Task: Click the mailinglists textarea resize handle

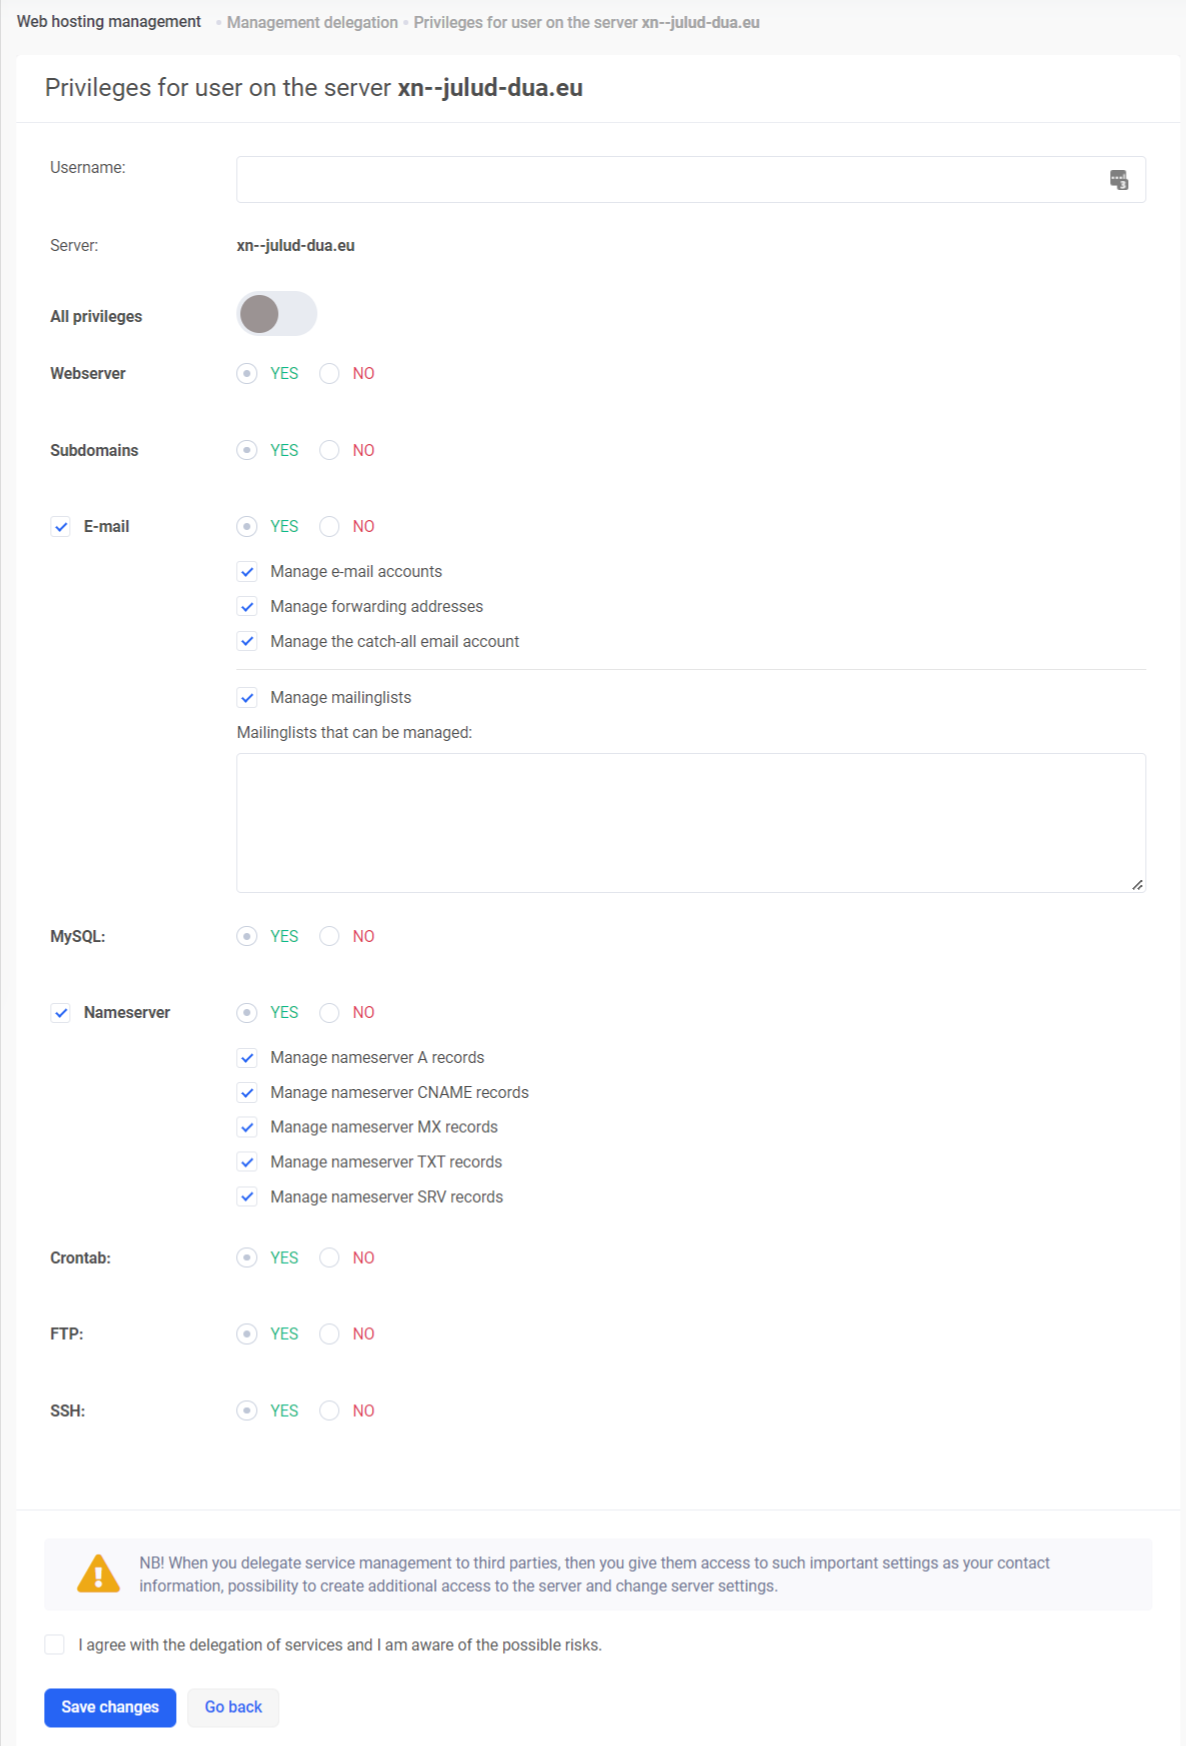Action: (1137, 884)
